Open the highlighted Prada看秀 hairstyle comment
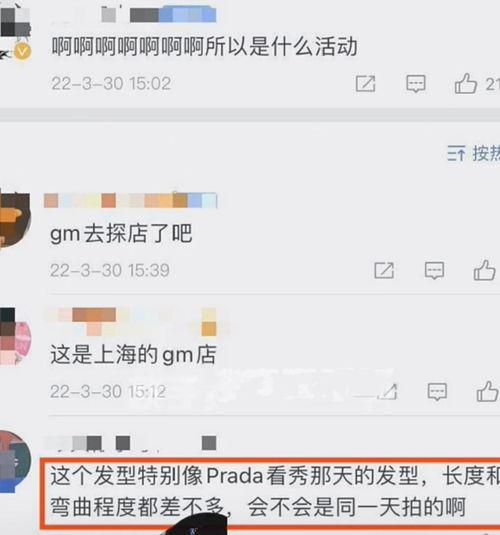This screenshot has height=535, width=500. pyautogui.click(x=270, y=493)
